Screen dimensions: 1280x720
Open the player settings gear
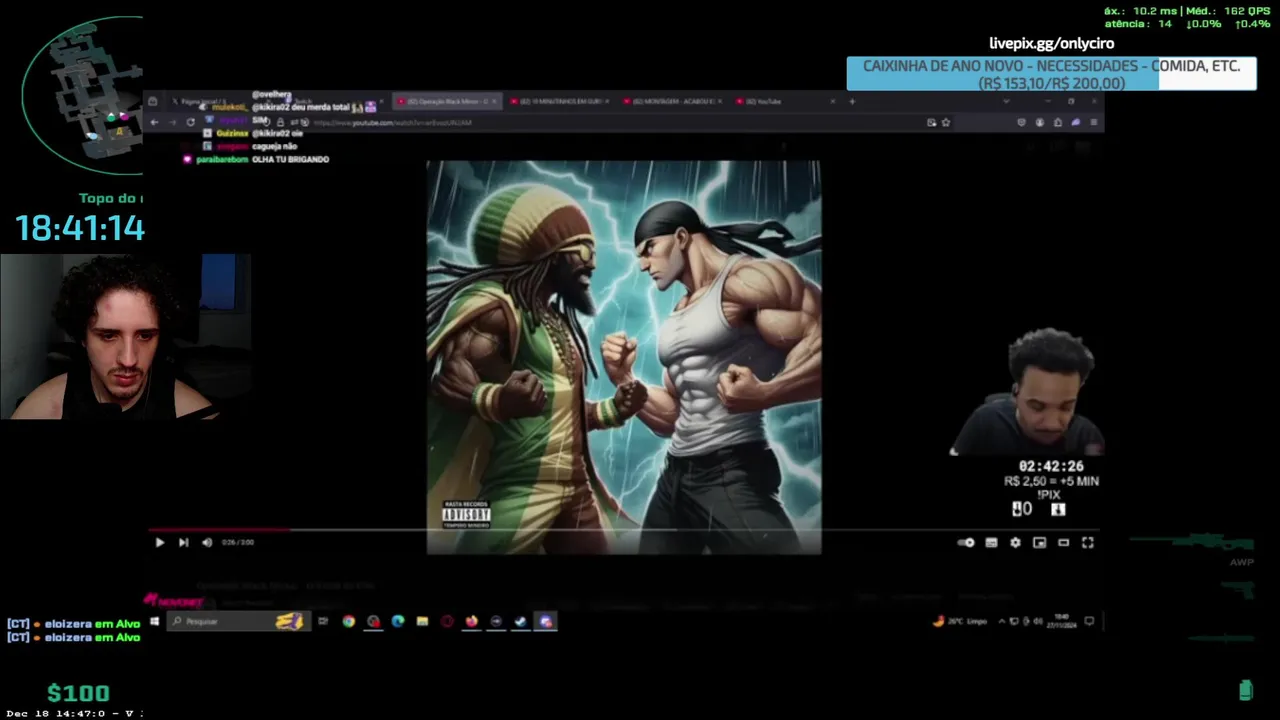[1015, 542]
